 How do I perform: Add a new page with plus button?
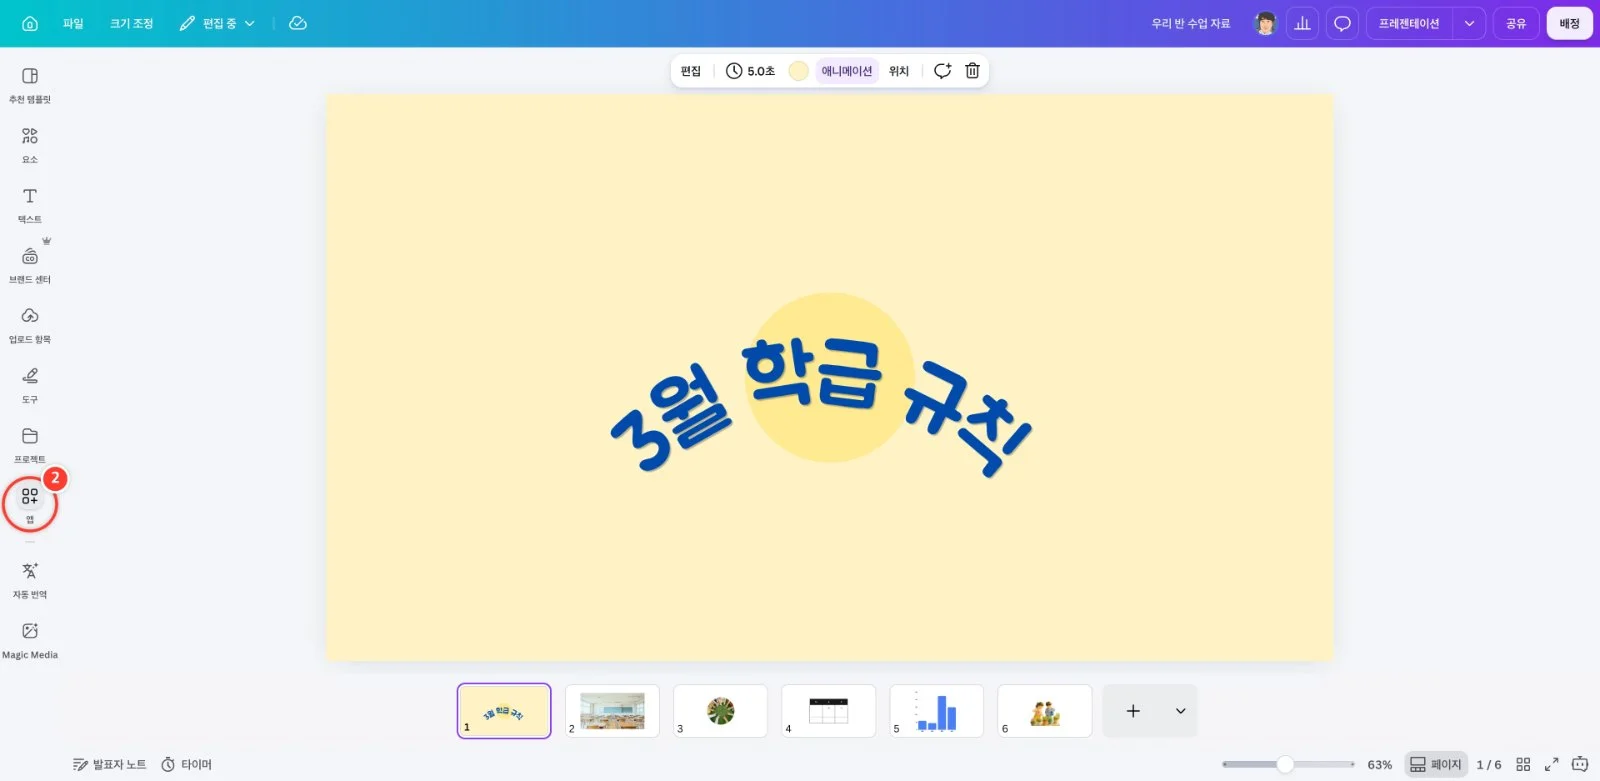tap(1133, 711)
